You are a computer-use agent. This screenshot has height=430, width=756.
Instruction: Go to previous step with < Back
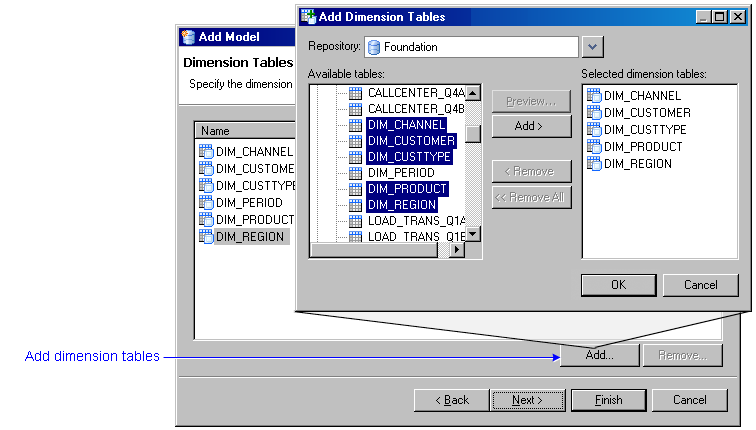tap(451, 400)
